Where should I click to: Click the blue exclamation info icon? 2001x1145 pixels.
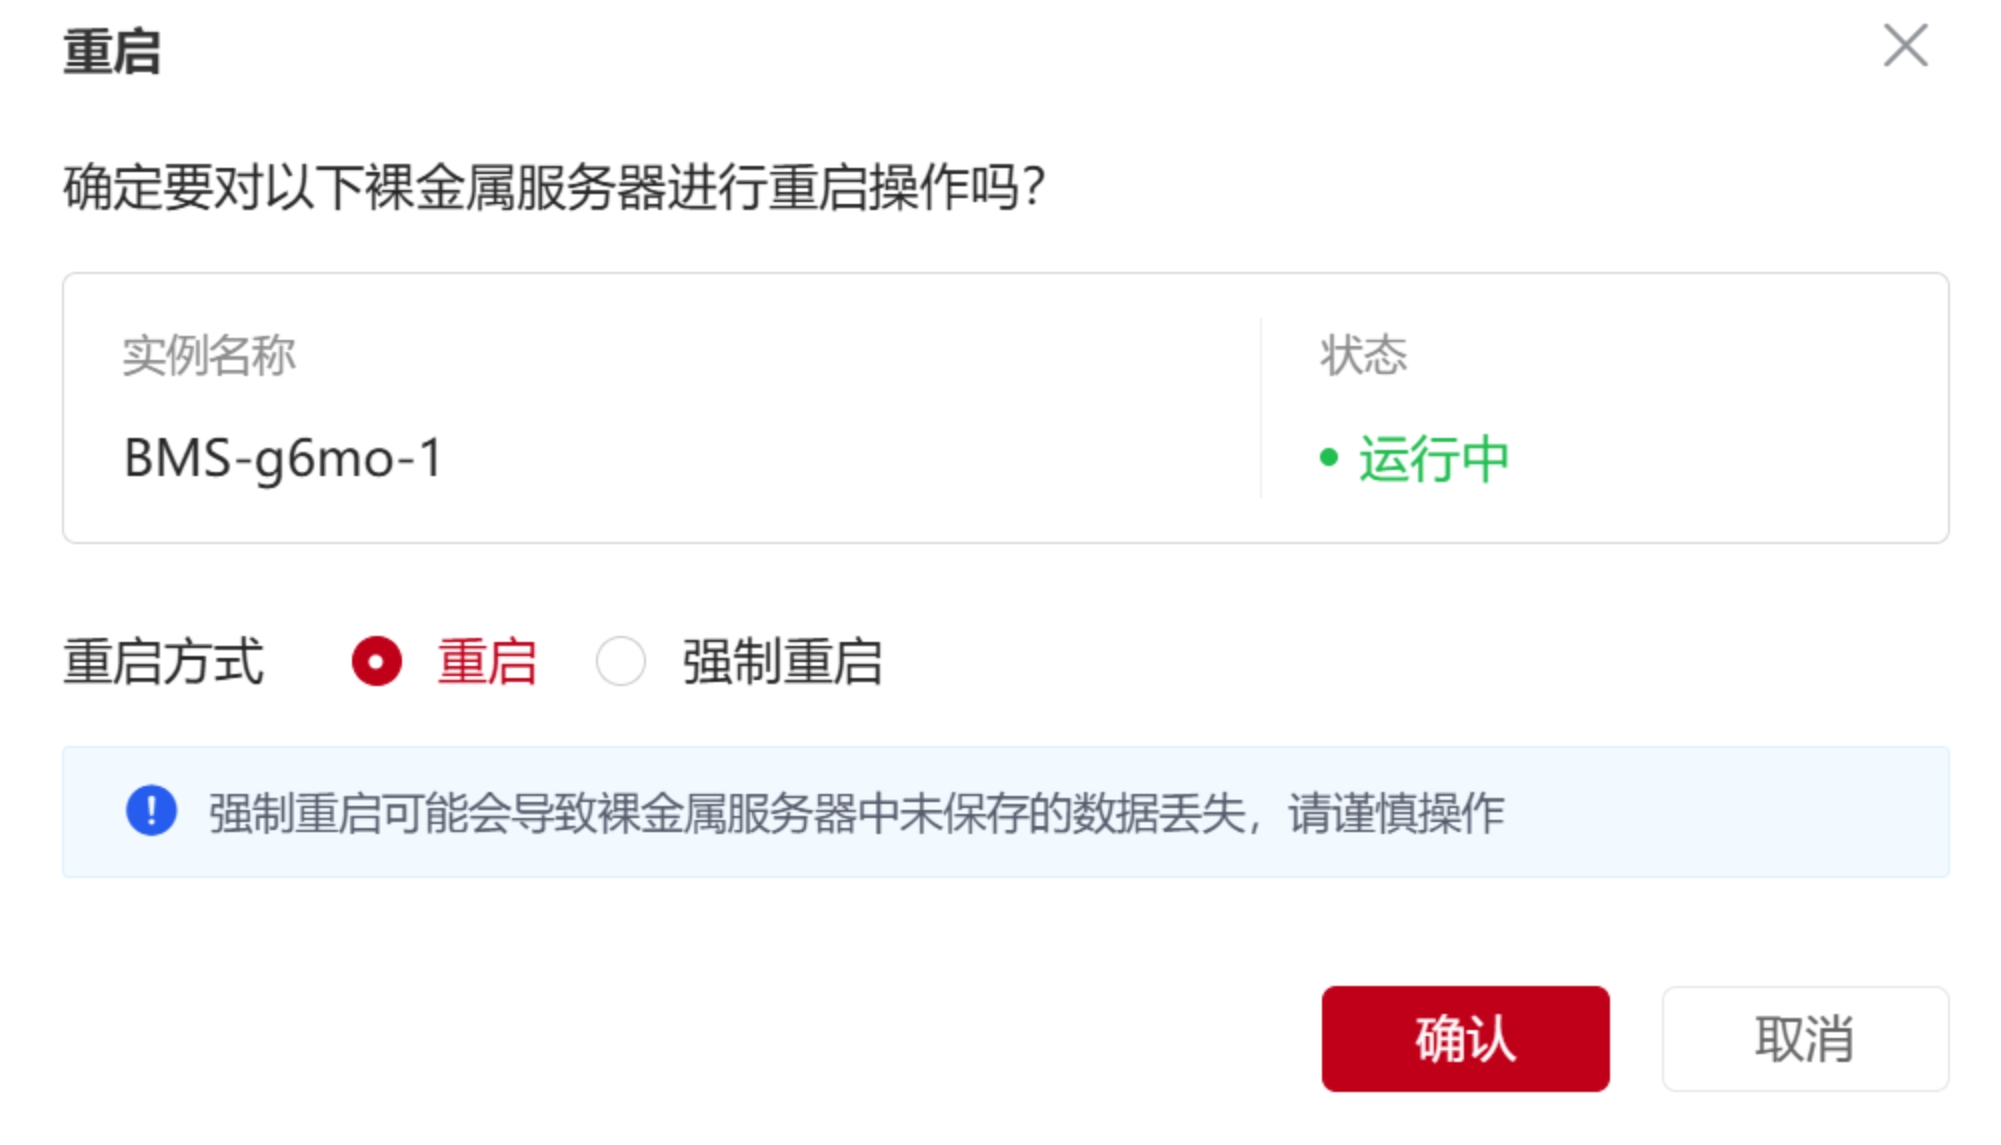coord(151,811)
